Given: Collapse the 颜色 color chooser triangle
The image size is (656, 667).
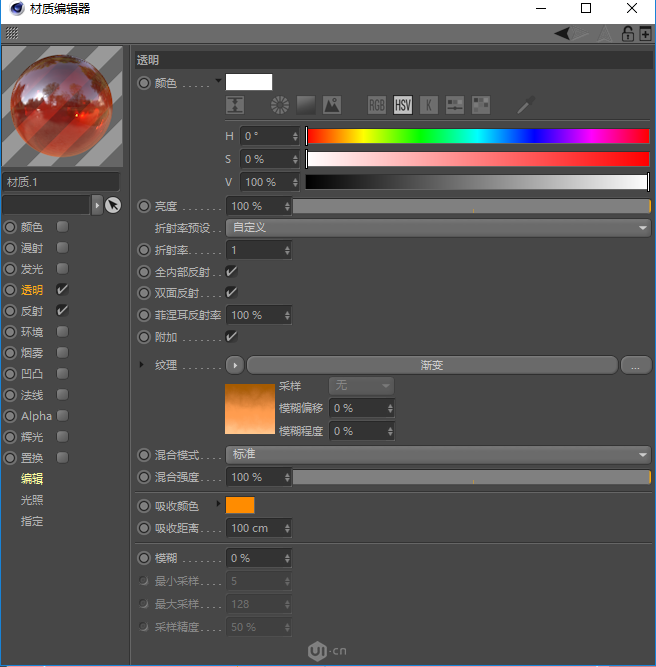Looking at the screenshot, I should pos(218,80).
